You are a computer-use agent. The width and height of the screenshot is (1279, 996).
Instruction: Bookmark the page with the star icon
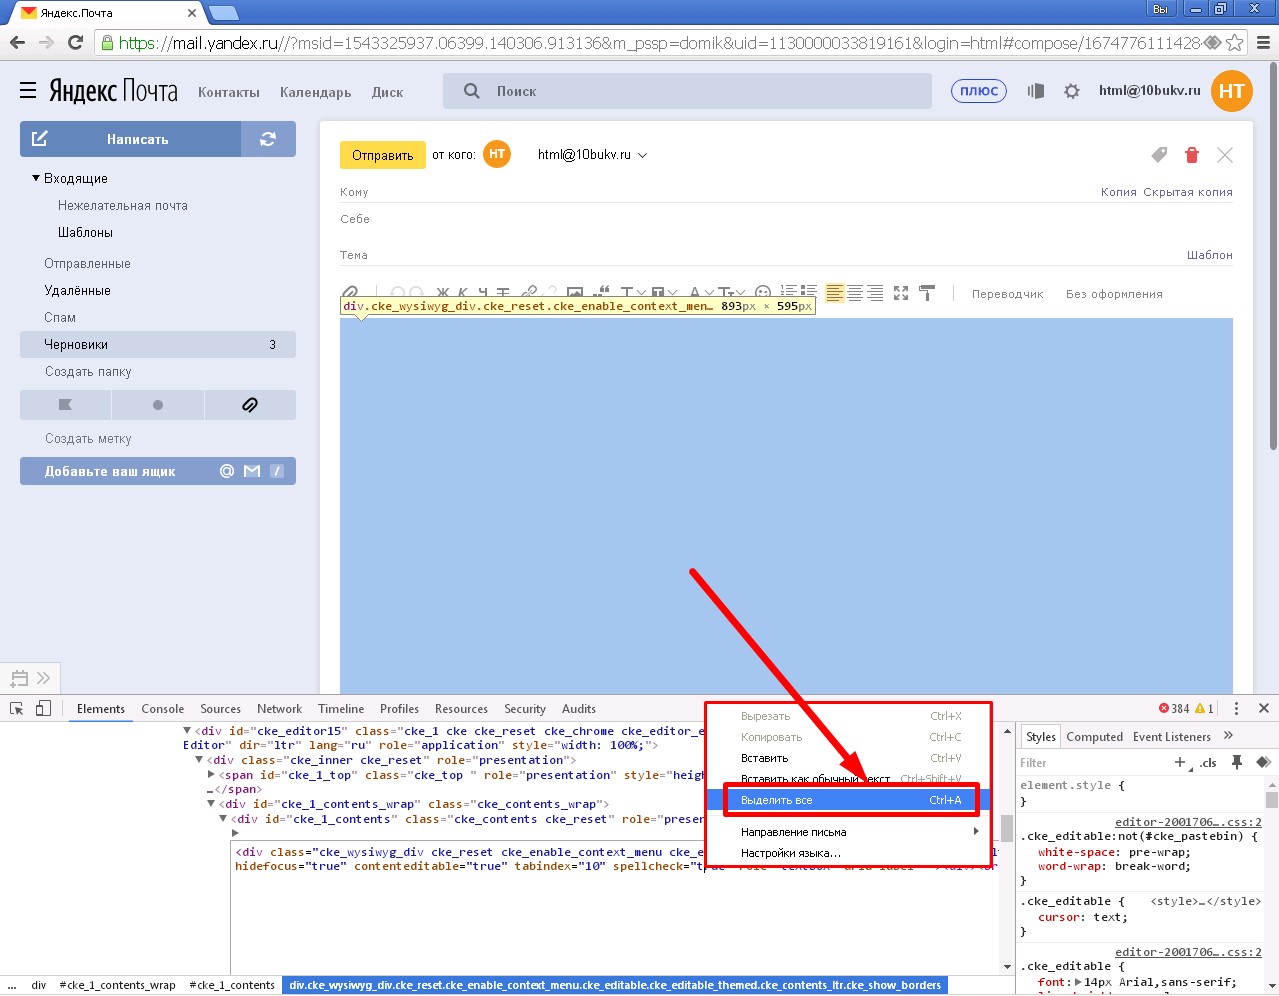click(x=1235, y=43)
